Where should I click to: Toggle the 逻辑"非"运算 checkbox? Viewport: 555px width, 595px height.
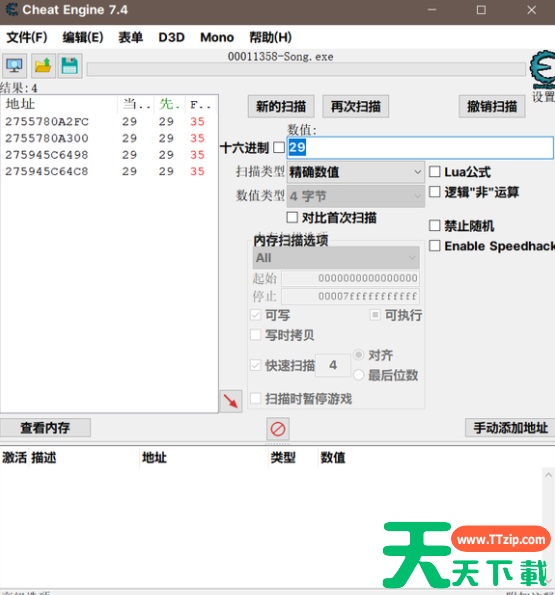[434, 192]
